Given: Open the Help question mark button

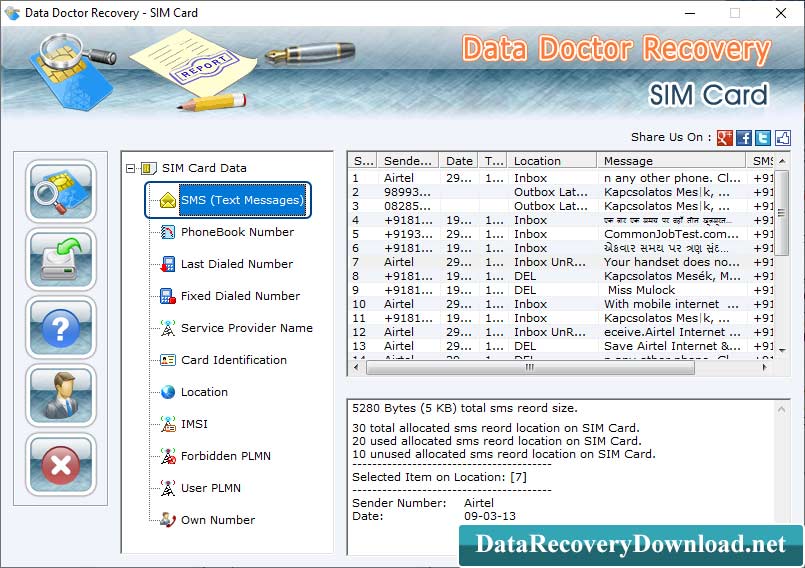Looking at the screenshot, I should [61, 328].
